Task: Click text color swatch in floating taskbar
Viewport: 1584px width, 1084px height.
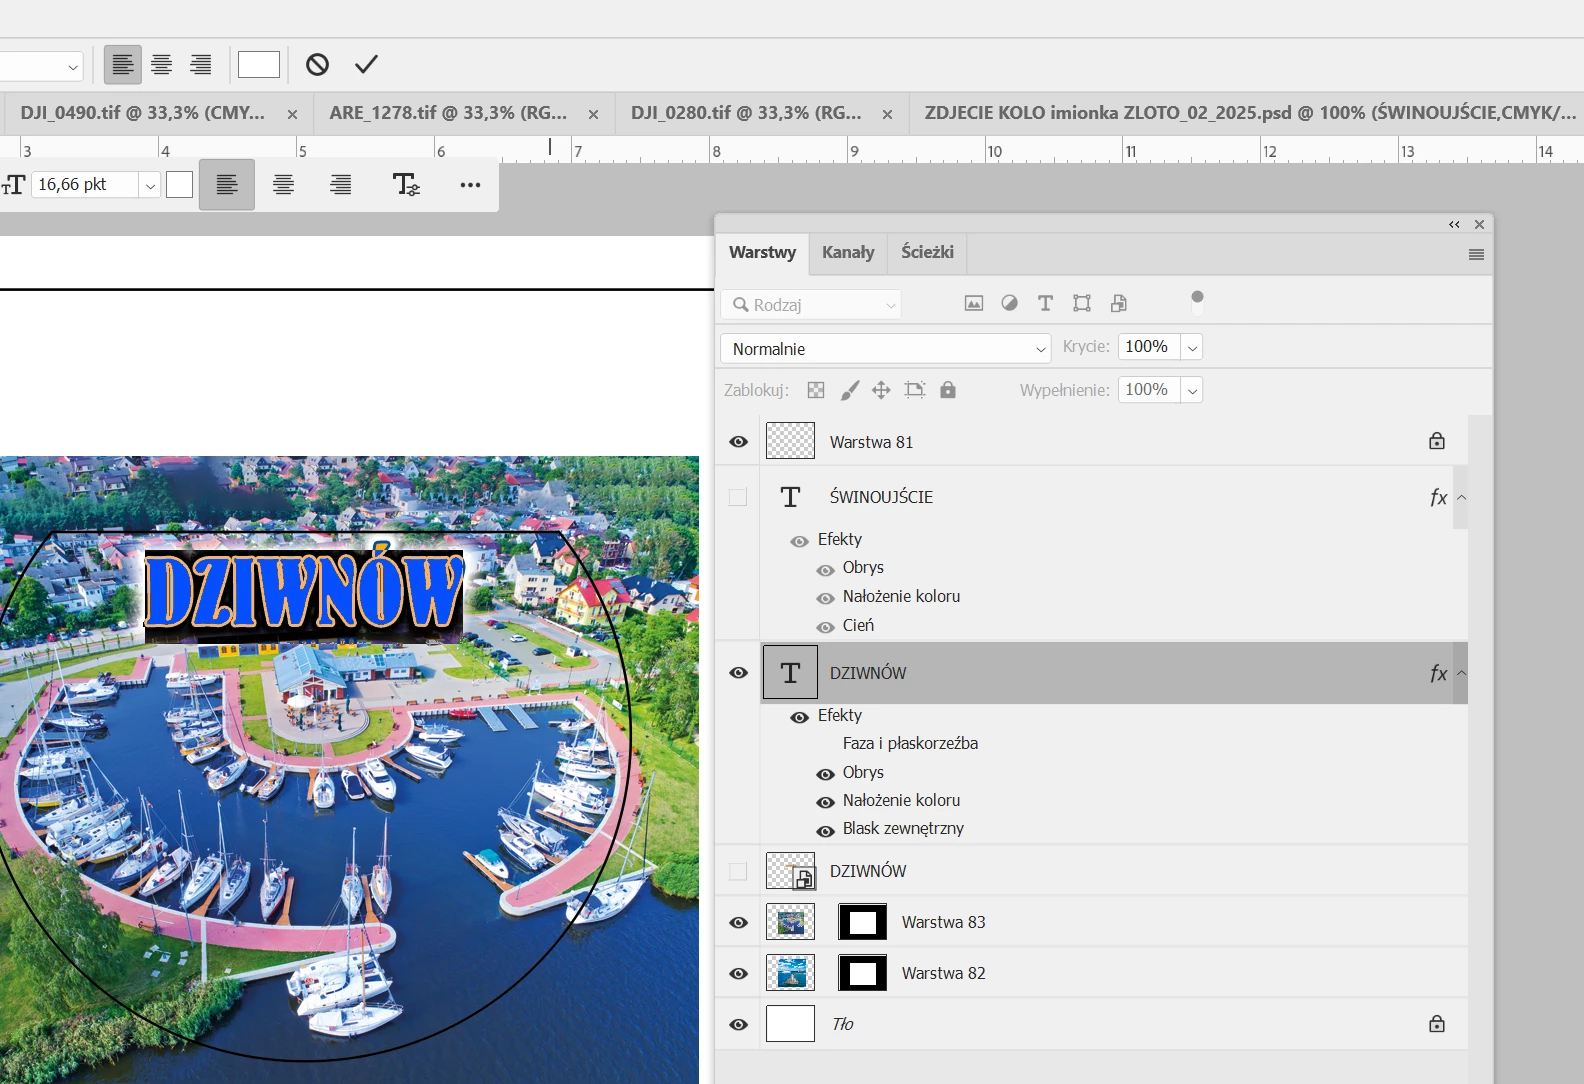Action: pos(179,185)
